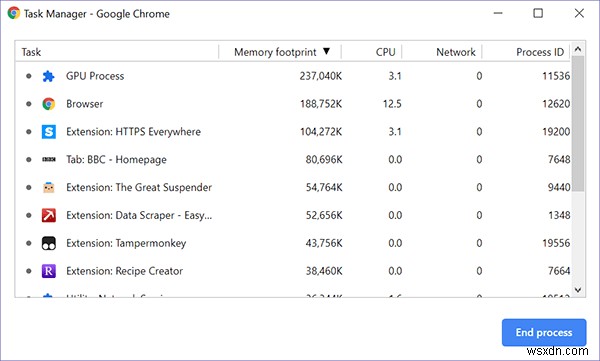
Task: Select Extension: The Great Suspender row
Action: [x=293, y=187]
